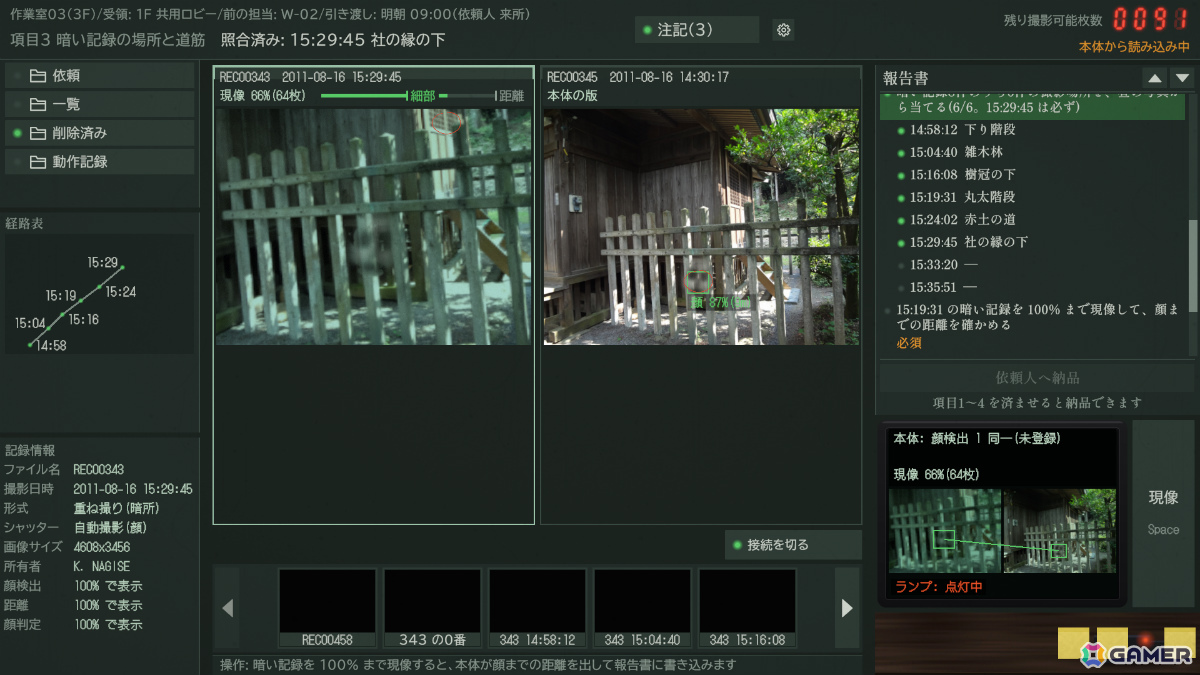Select the 削除済み folder
This screenshot has height=675, width=1200.
point(100,133)
